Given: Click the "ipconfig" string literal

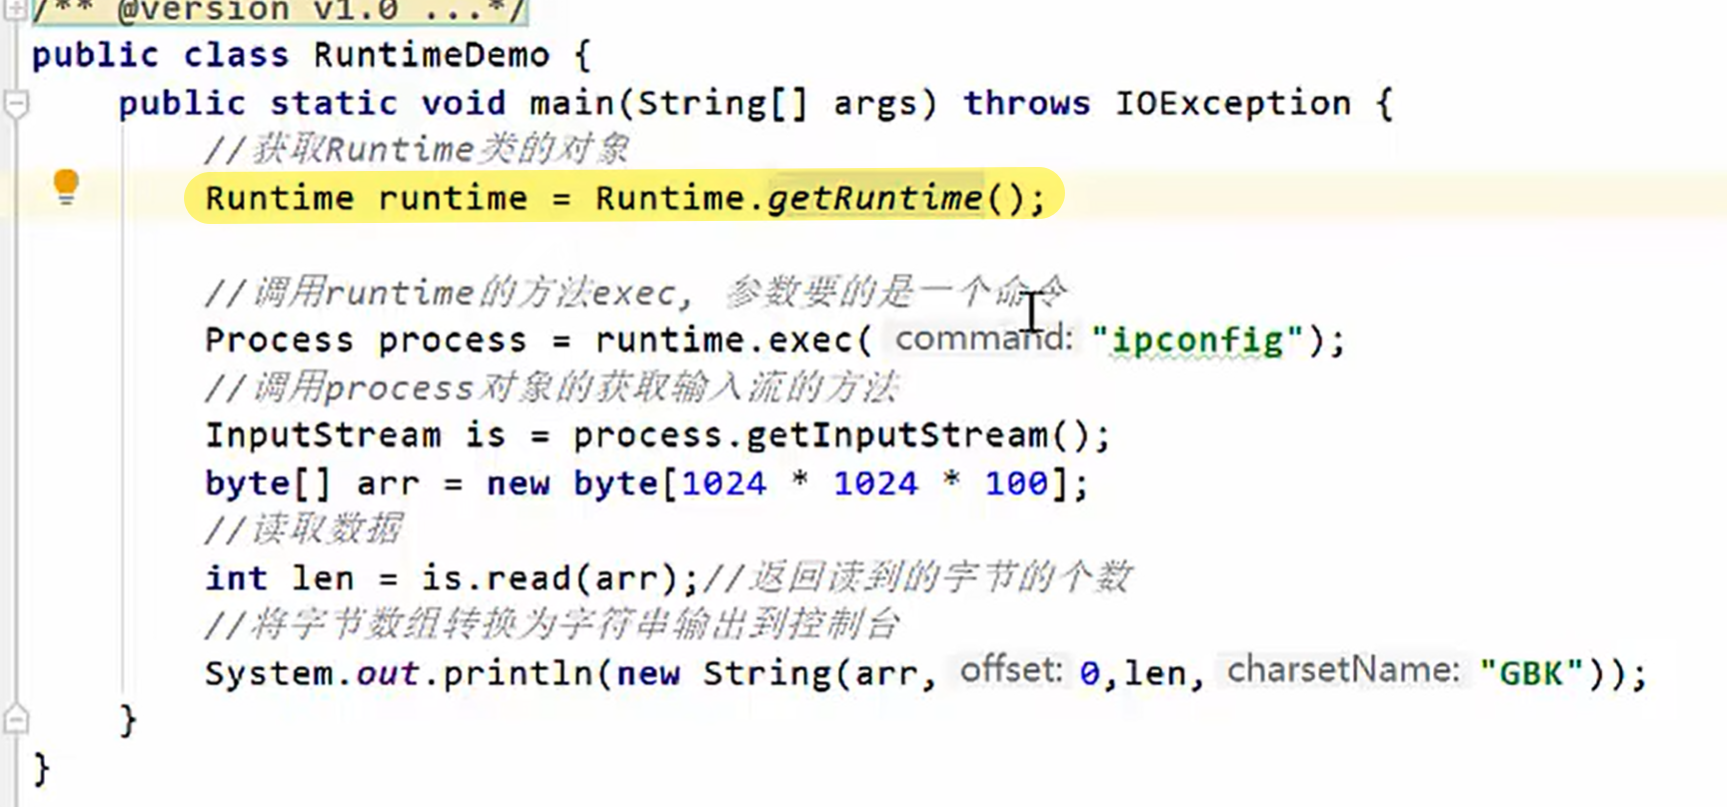Looking at the screenshot, I should [1197, 341].
